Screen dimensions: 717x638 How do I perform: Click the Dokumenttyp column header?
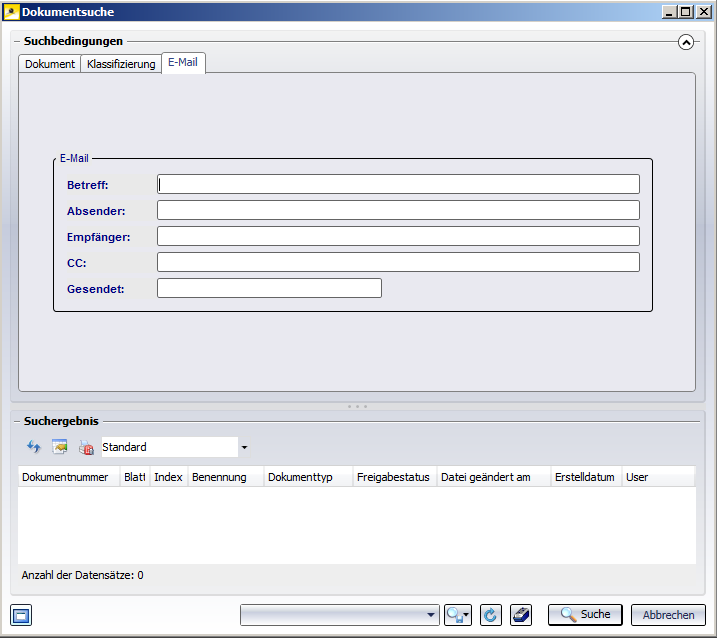308,477
